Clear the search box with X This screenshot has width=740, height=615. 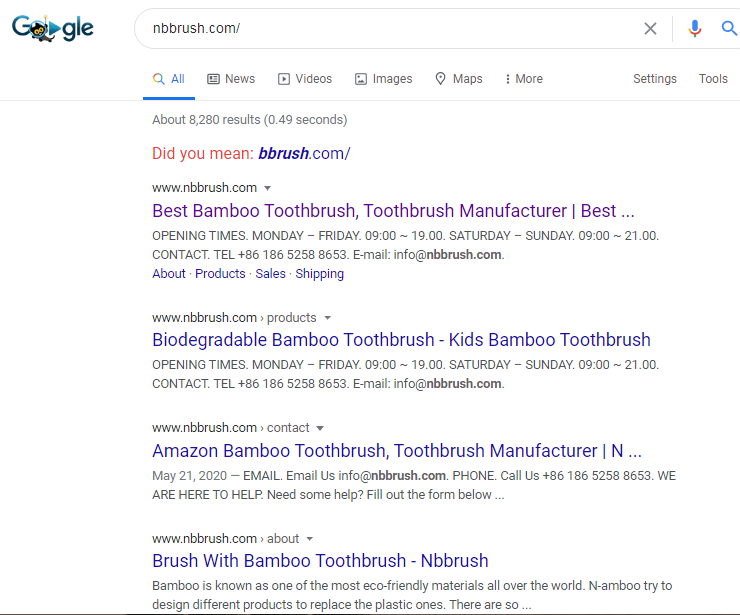650,28
